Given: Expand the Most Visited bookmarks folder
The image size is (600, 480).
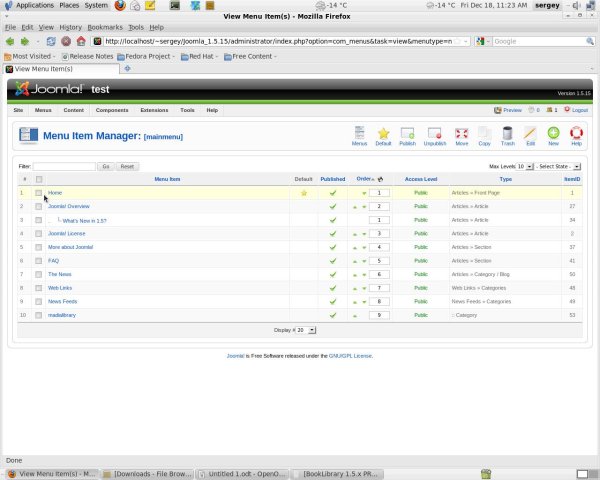Looking at the screenshot, I should tap(30, 56).
